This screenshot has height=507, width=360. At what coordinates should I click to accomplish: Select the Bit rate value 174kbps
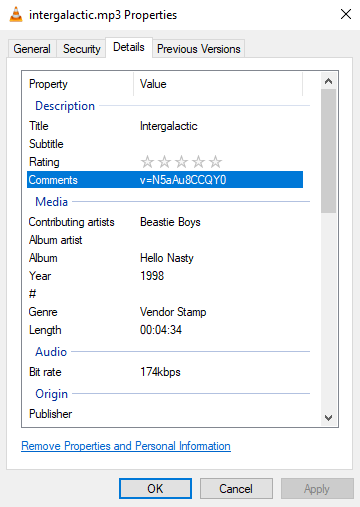pos(160,372)
